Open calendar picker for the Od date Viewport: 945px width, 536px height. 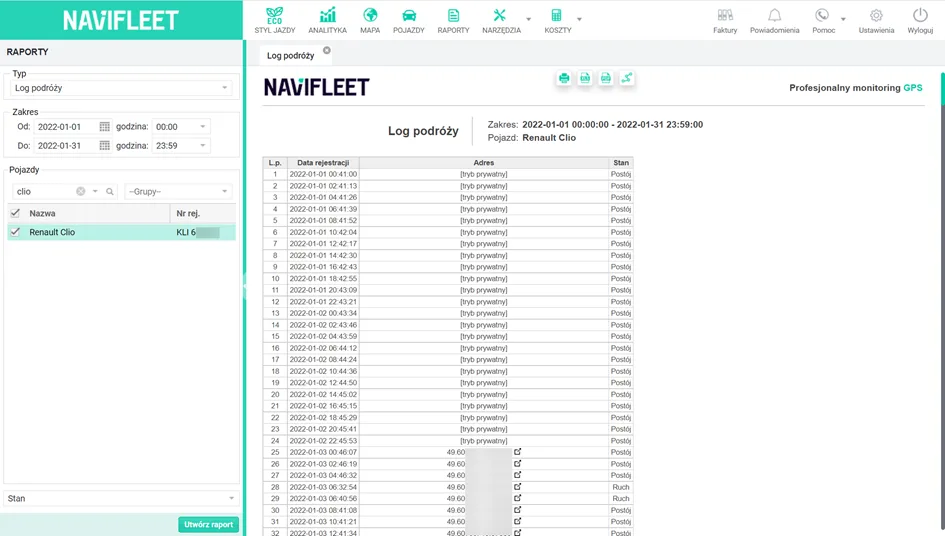click(104, 127)
